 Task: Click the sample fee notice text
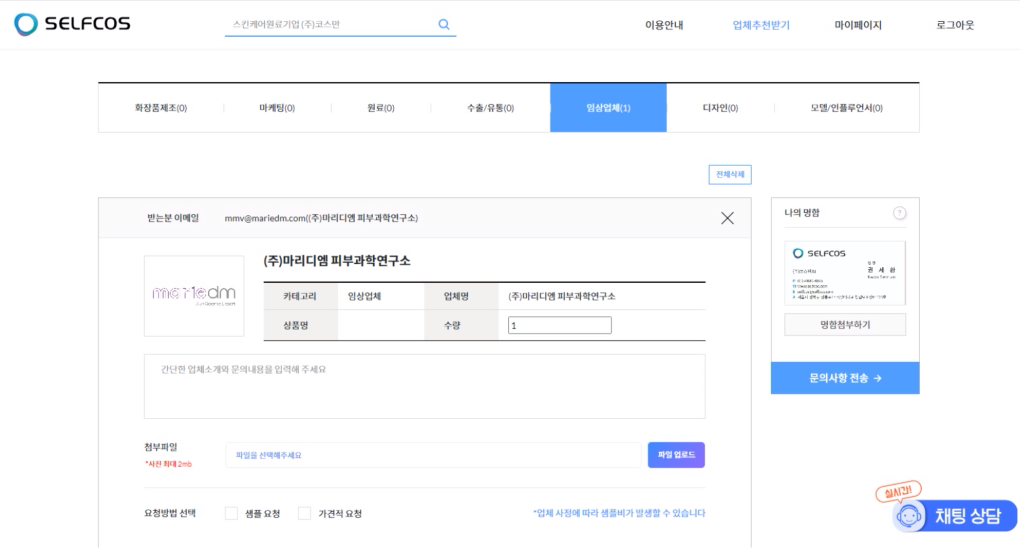pos(619,513)
